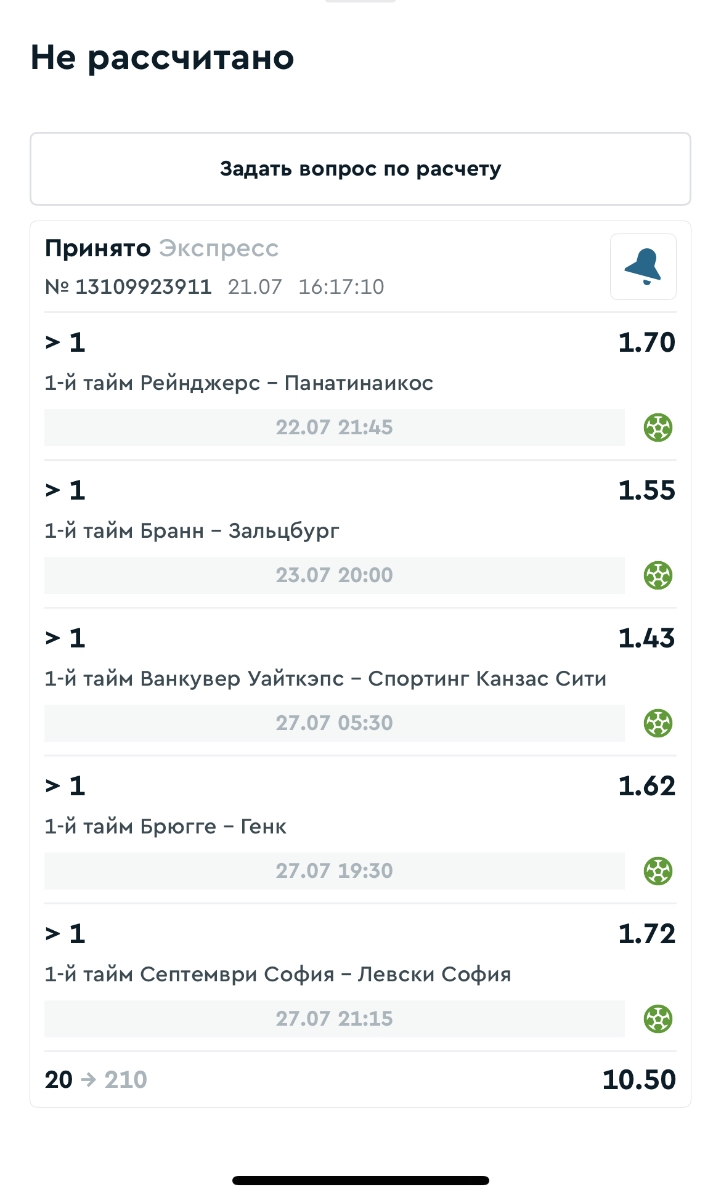Tap the 22.07 21:45 date bar
Viewport: 721px width, 1200px height.
coord(334,428)
